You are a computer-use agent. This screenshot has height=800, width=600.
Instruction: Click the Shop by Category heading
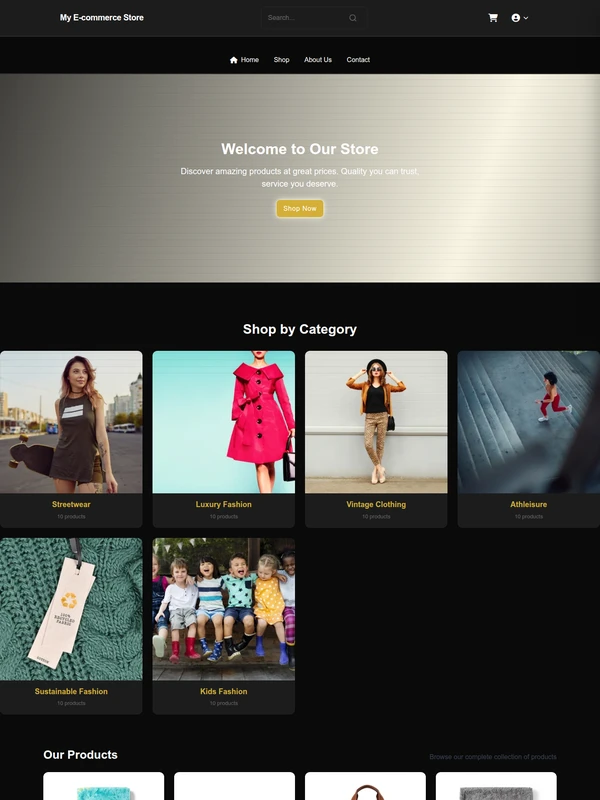pos(300,330)
